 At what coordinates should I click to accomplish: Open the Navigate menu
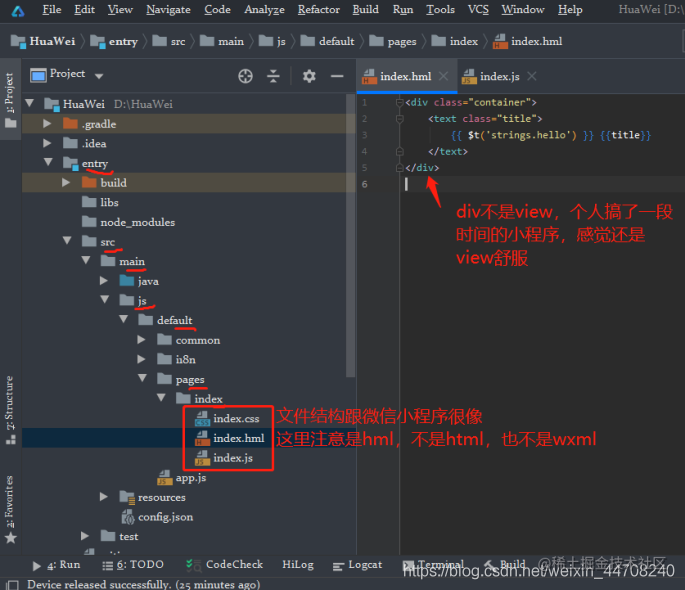[168, 10]
